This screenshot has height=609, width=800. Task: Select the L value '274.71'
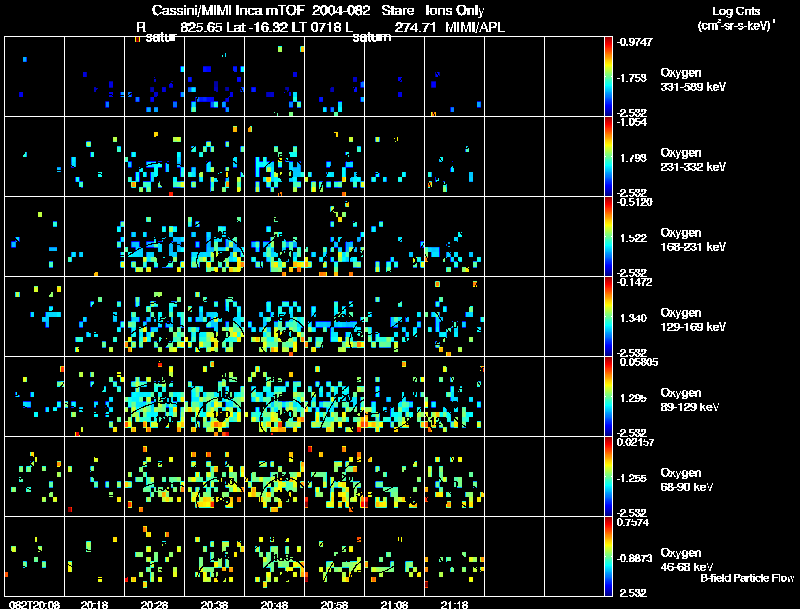(x=415, y=27)
